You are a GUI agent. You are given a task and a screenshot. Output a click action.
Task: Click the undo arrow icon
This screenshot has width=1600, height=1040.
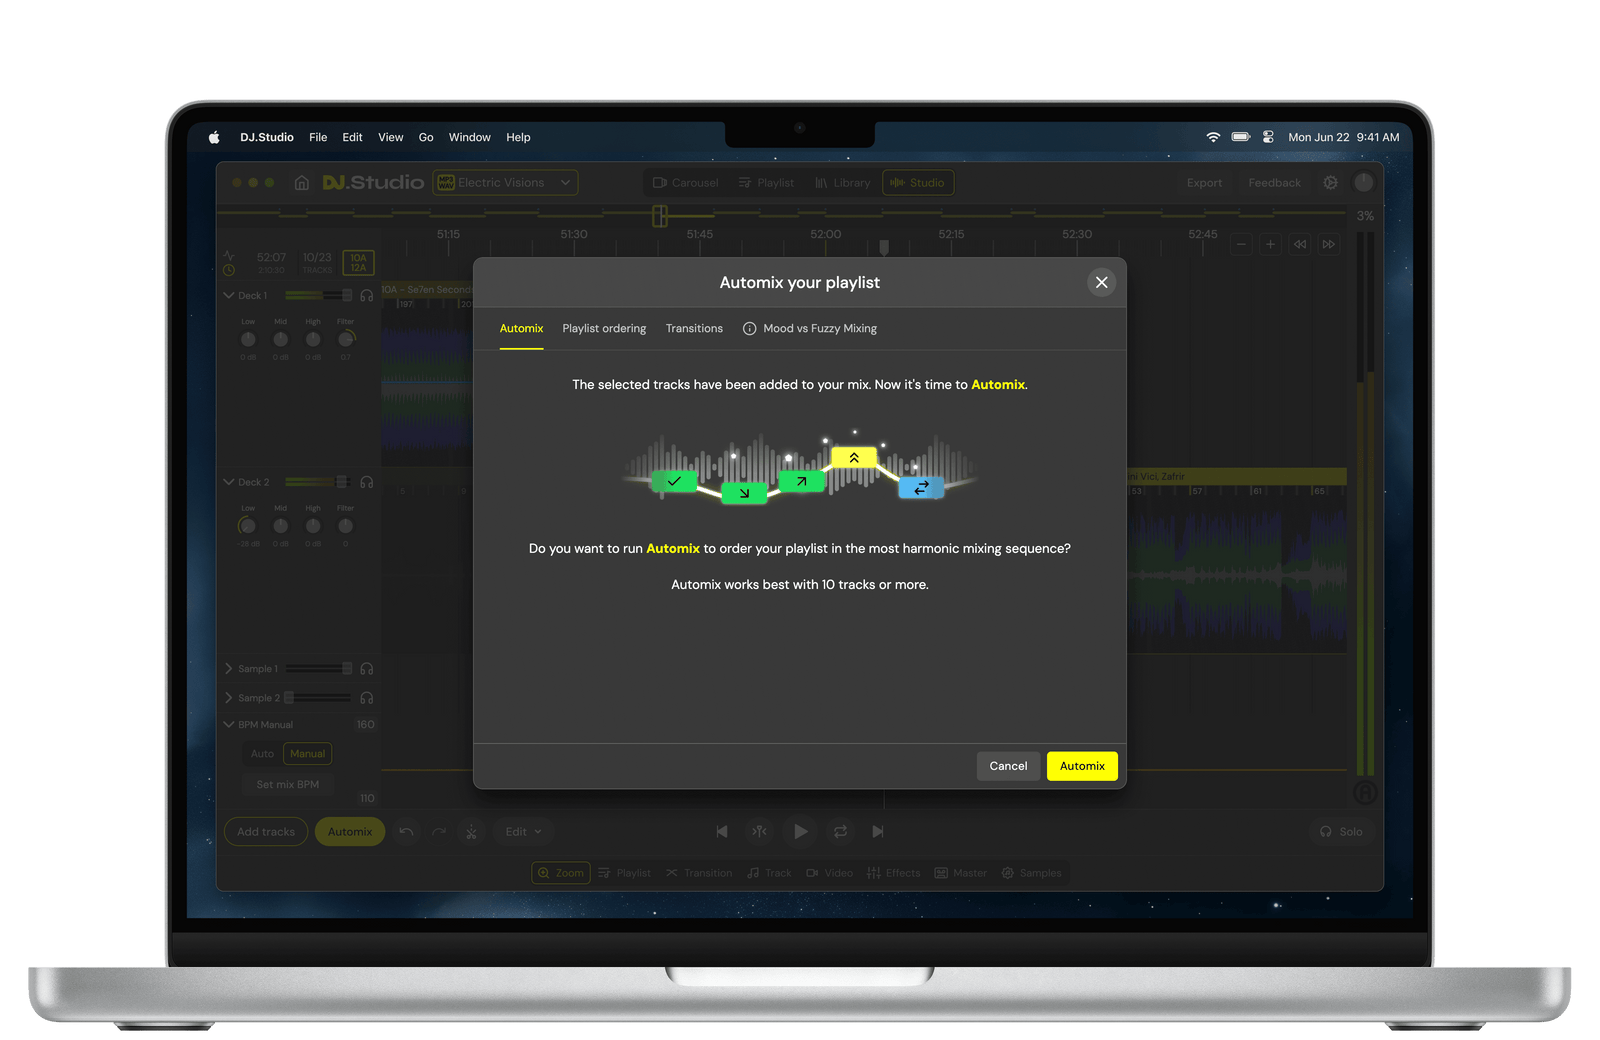pyautogui.click(x=406, y=832)
